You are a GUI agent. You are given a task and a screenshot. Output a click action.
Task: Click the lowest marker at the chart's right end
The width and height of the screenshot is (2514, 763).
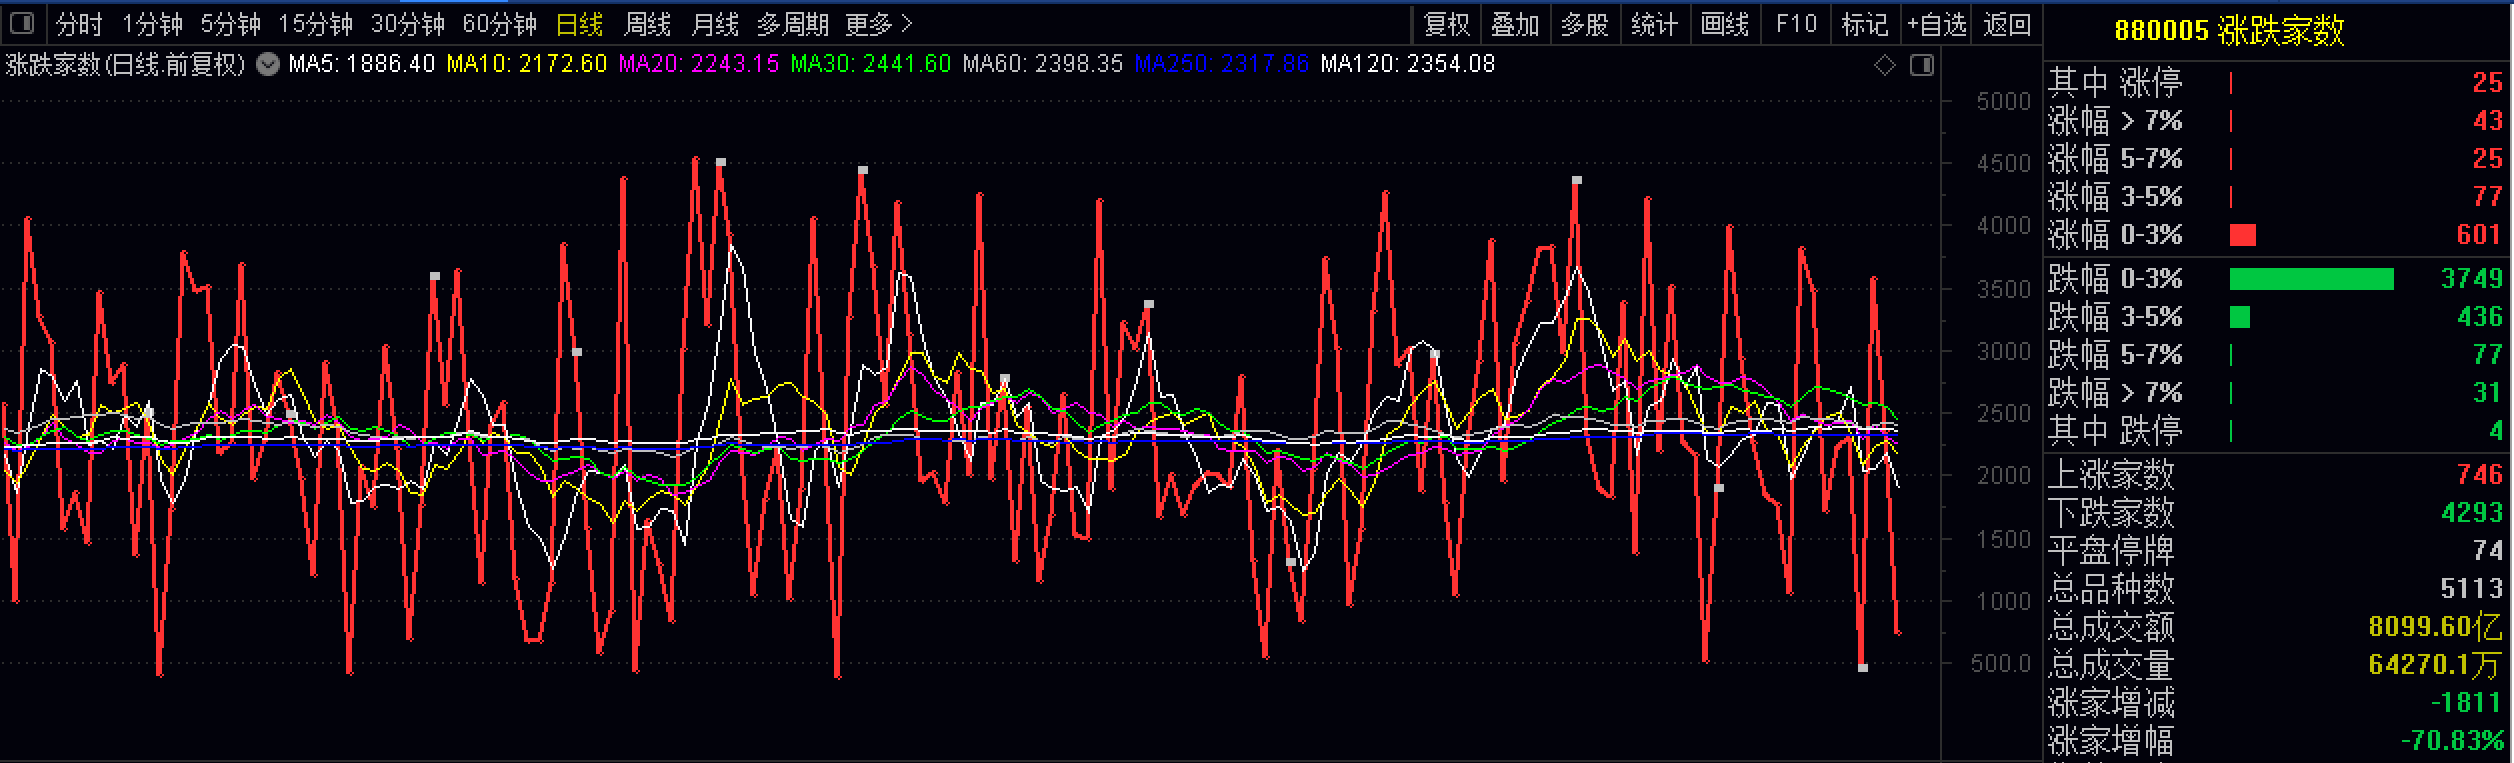[1863, 667]
